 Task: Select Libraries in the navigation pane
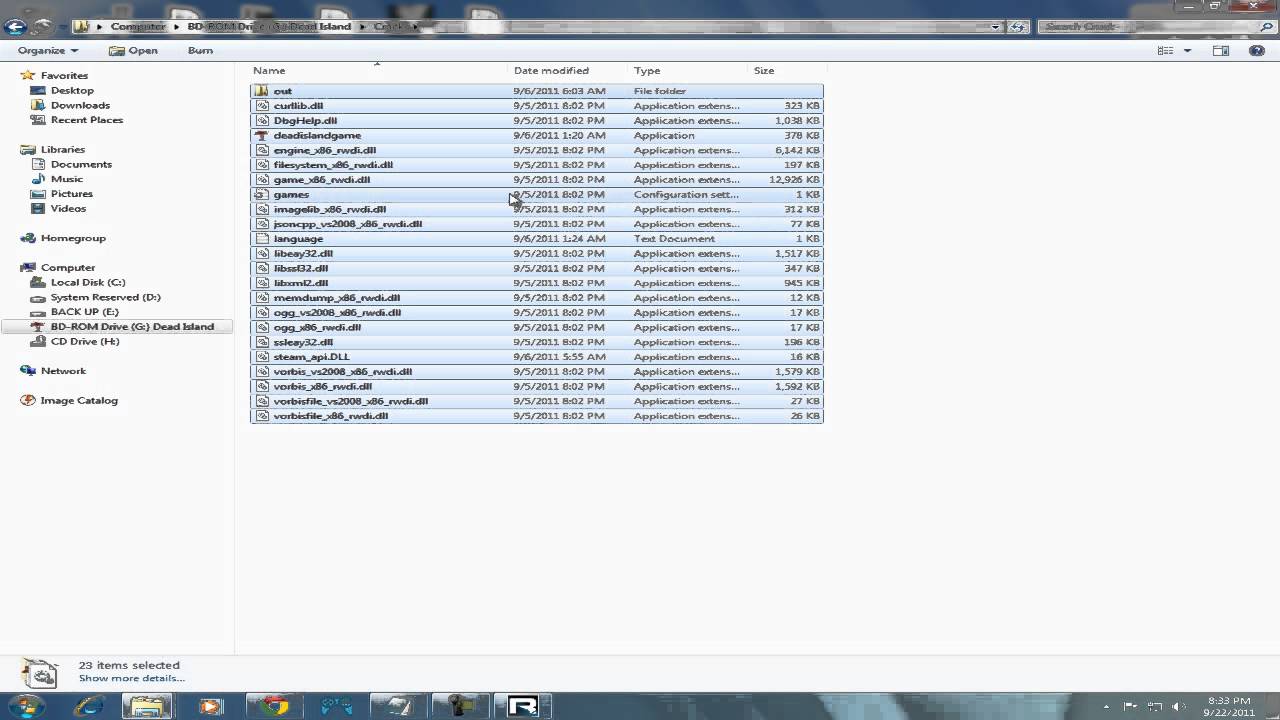[63, 149]
